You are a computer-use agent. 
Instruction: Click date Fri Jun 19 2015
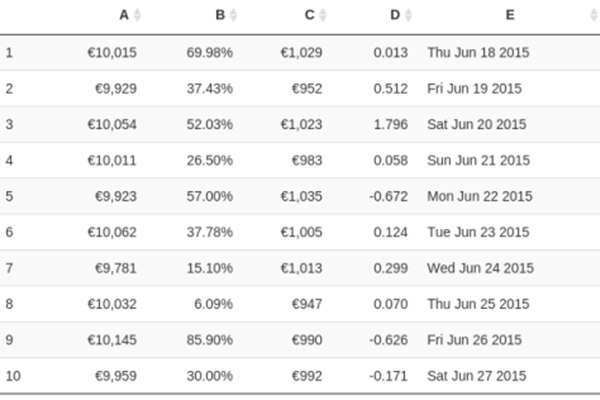pyautogui.click(x=474, y=88)
